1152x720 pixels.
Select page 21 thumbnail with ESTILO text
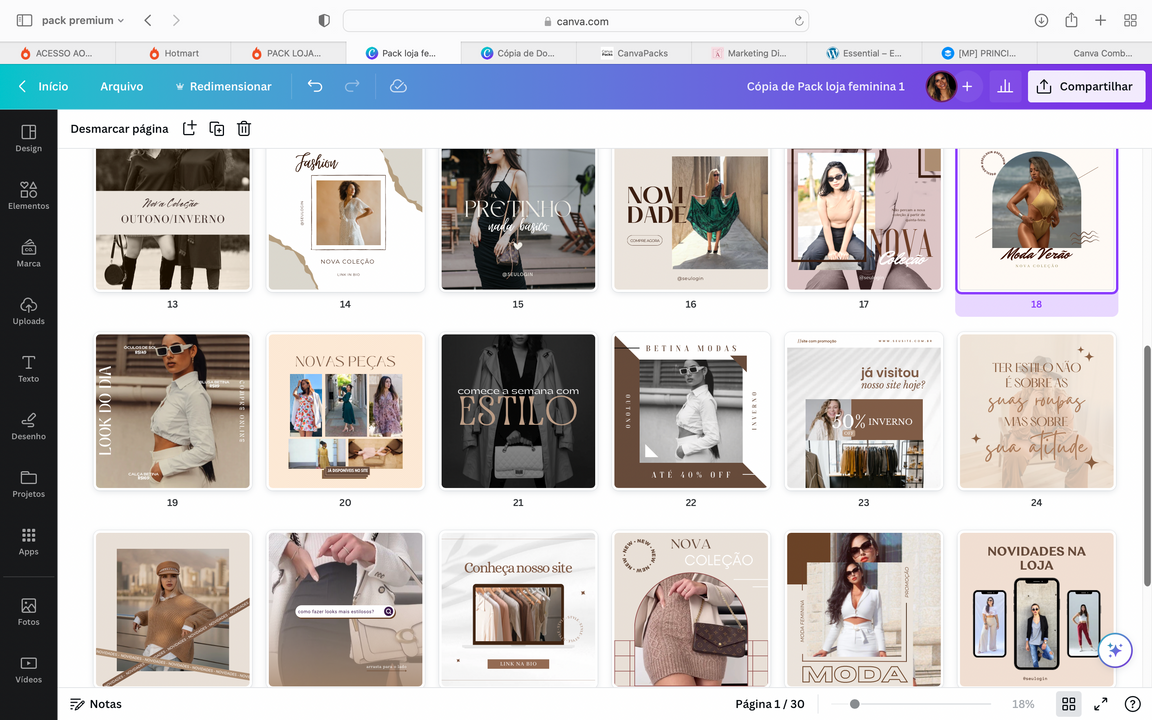pyautogui.click(x=518, y=411)
